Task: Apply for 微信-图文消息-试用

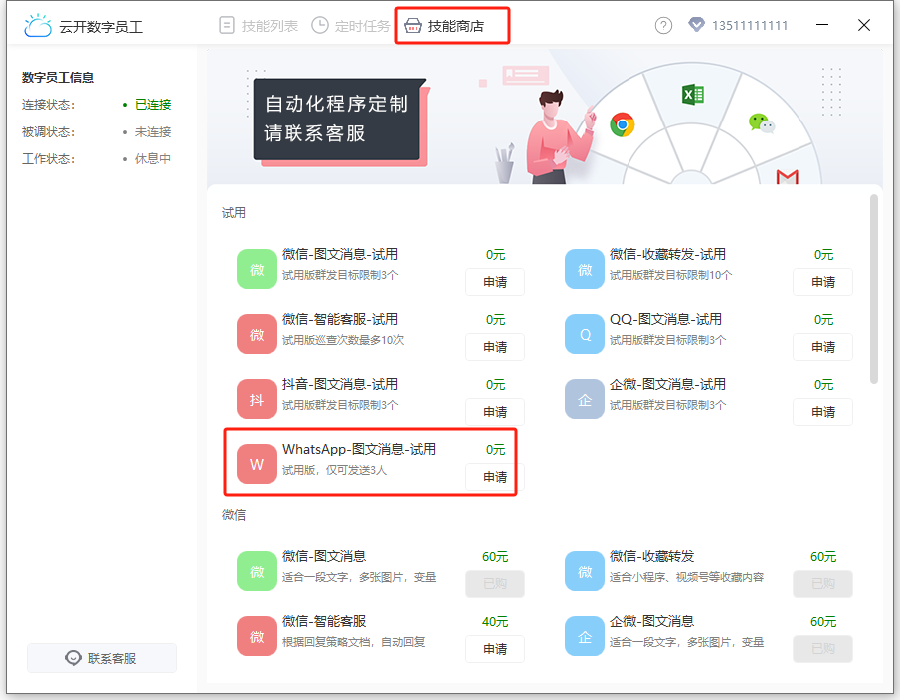Action: coord(495,282)
